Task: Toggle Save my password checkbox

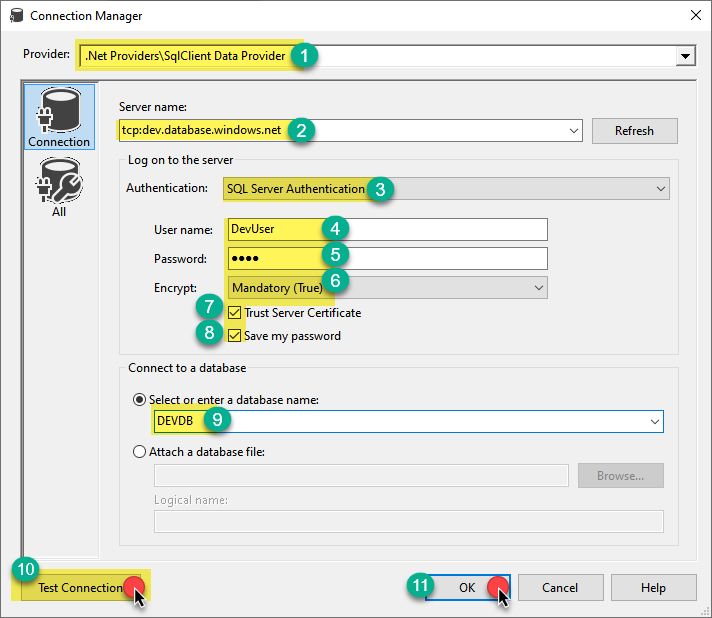Action: (234, 336)
